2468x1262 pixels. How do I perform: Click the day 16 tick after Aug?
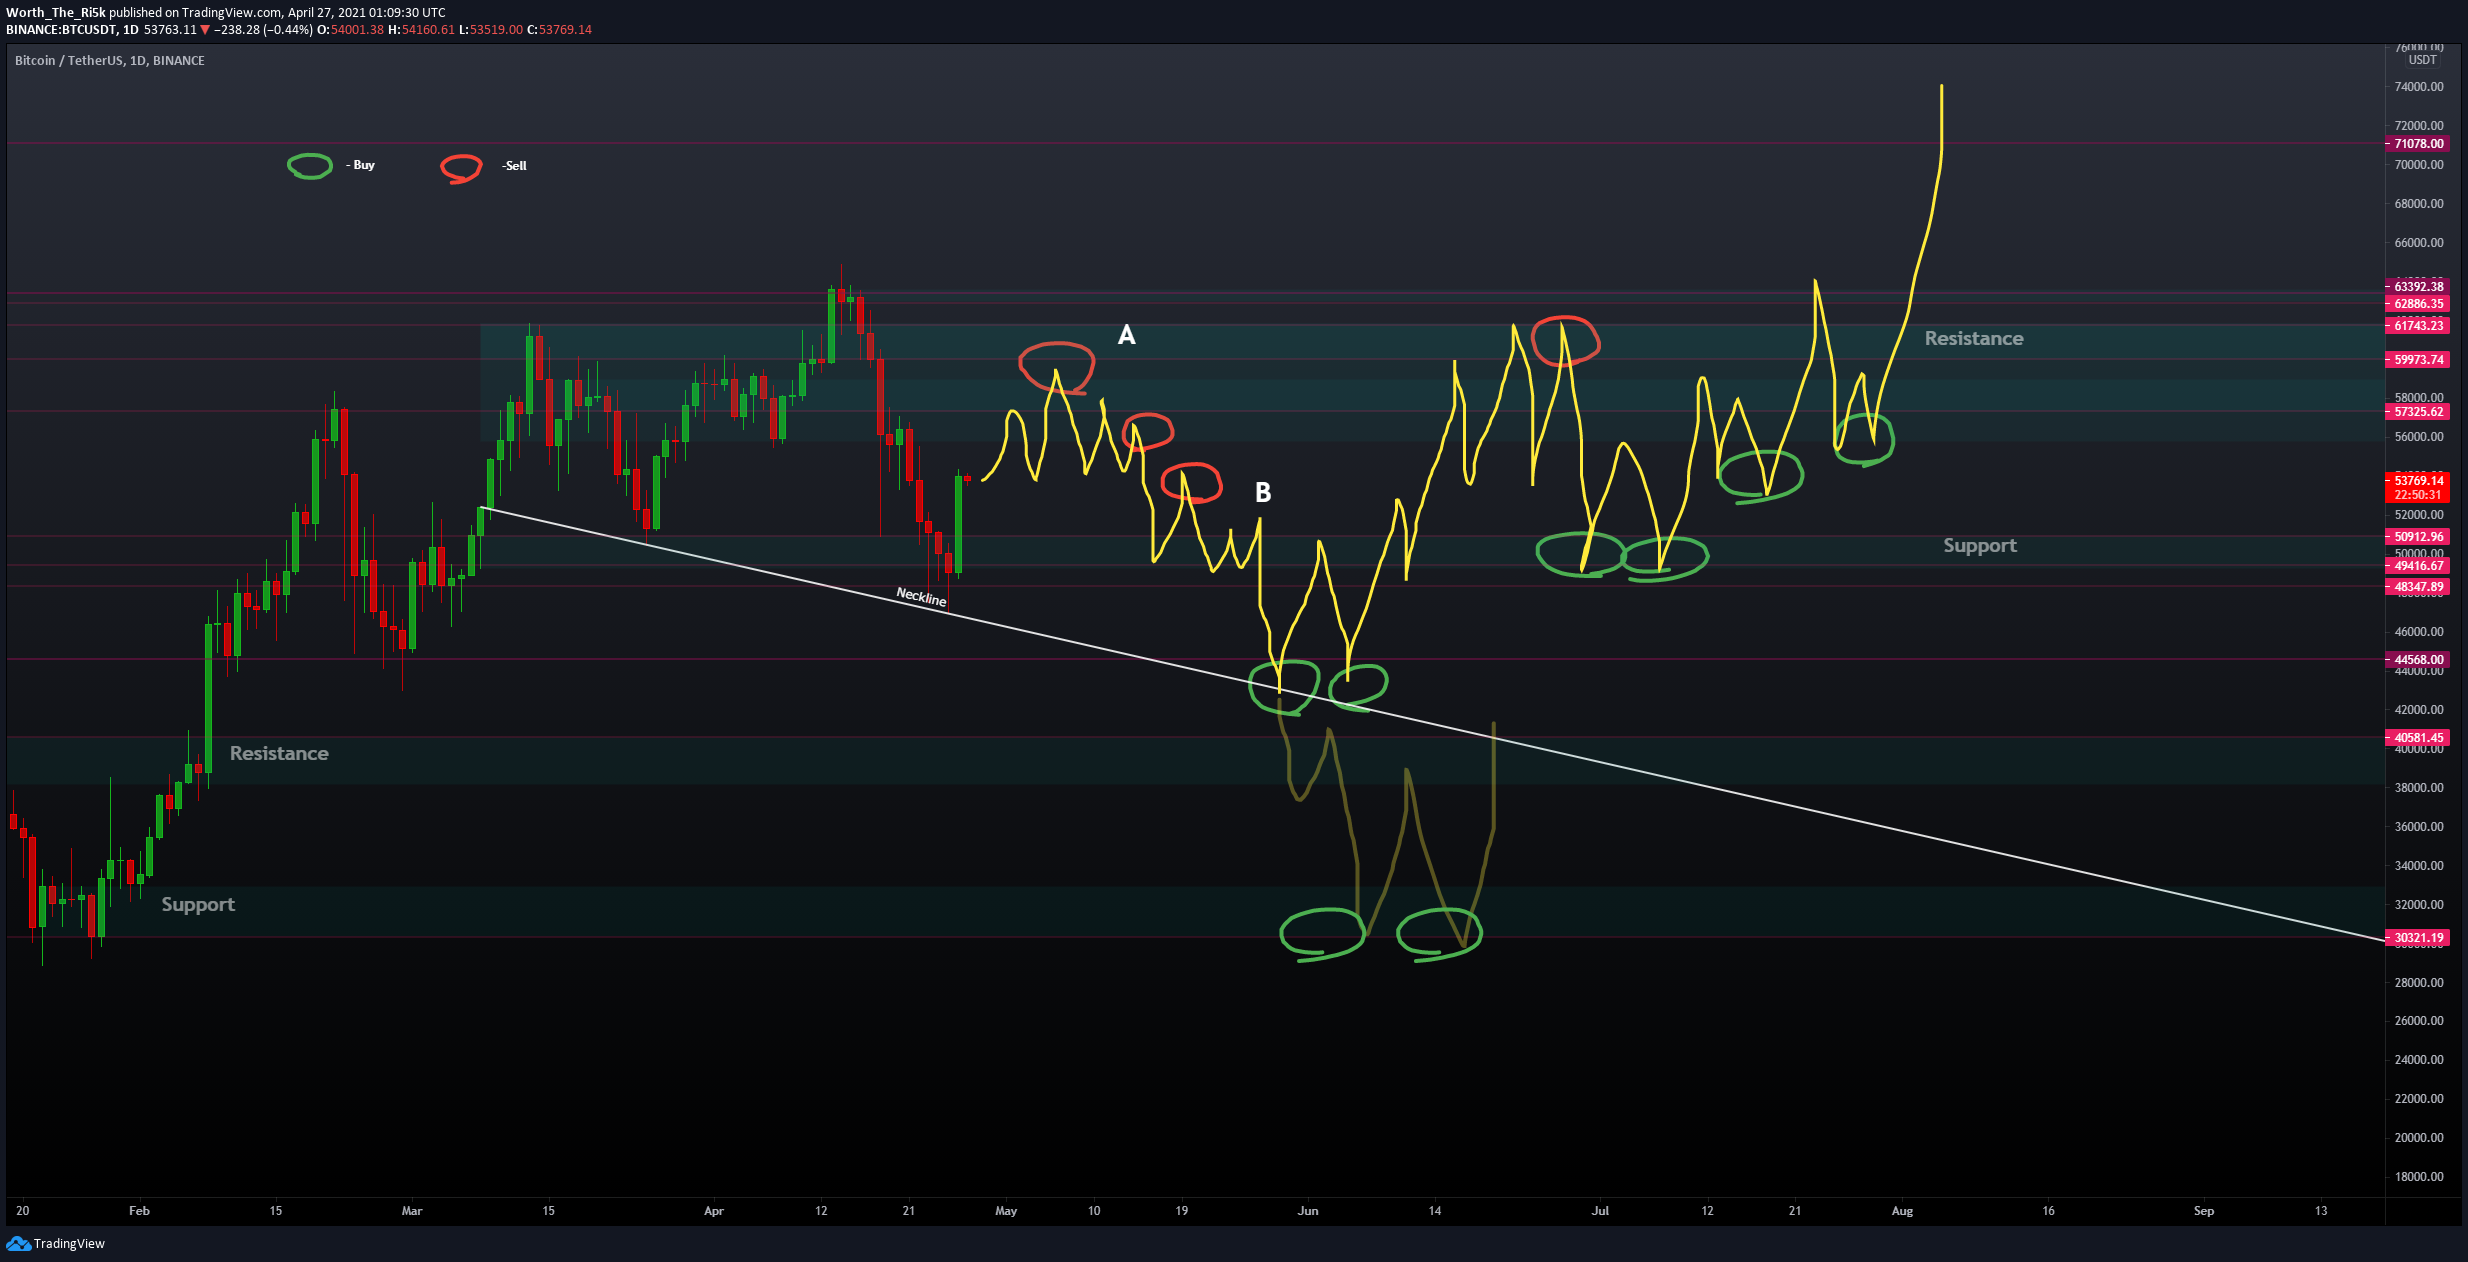pyautogui.click(x=2048, y=1211)
